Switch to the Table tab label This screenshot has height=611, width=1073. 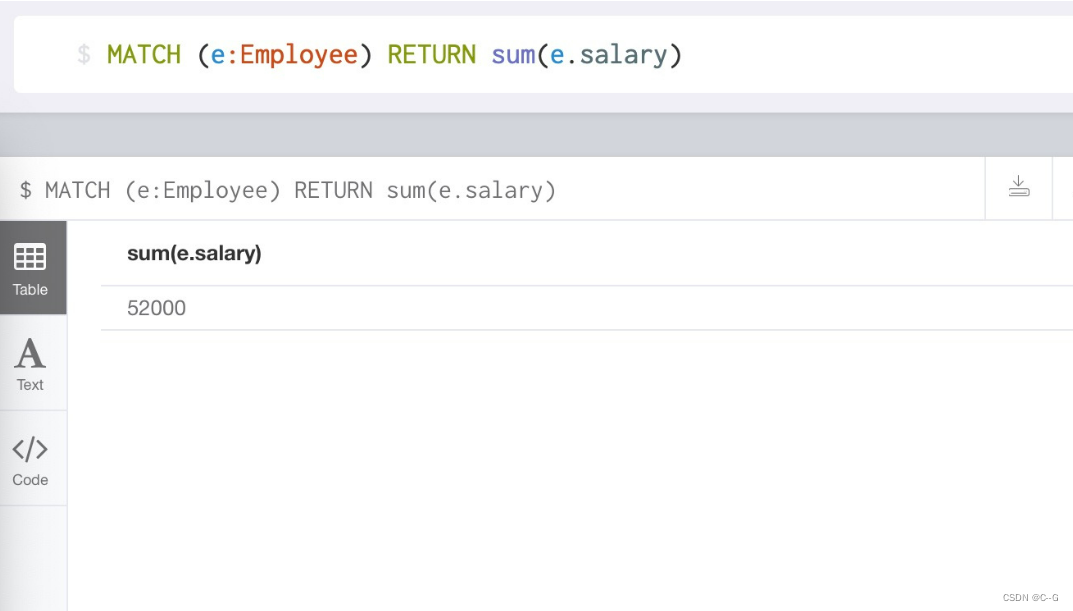pos(30,290)
